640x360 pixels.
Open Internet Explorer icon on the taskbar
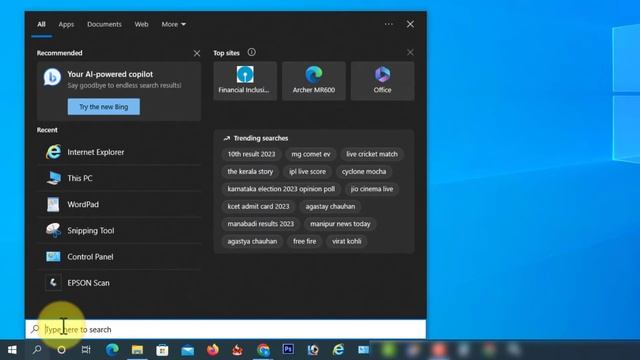338,350
